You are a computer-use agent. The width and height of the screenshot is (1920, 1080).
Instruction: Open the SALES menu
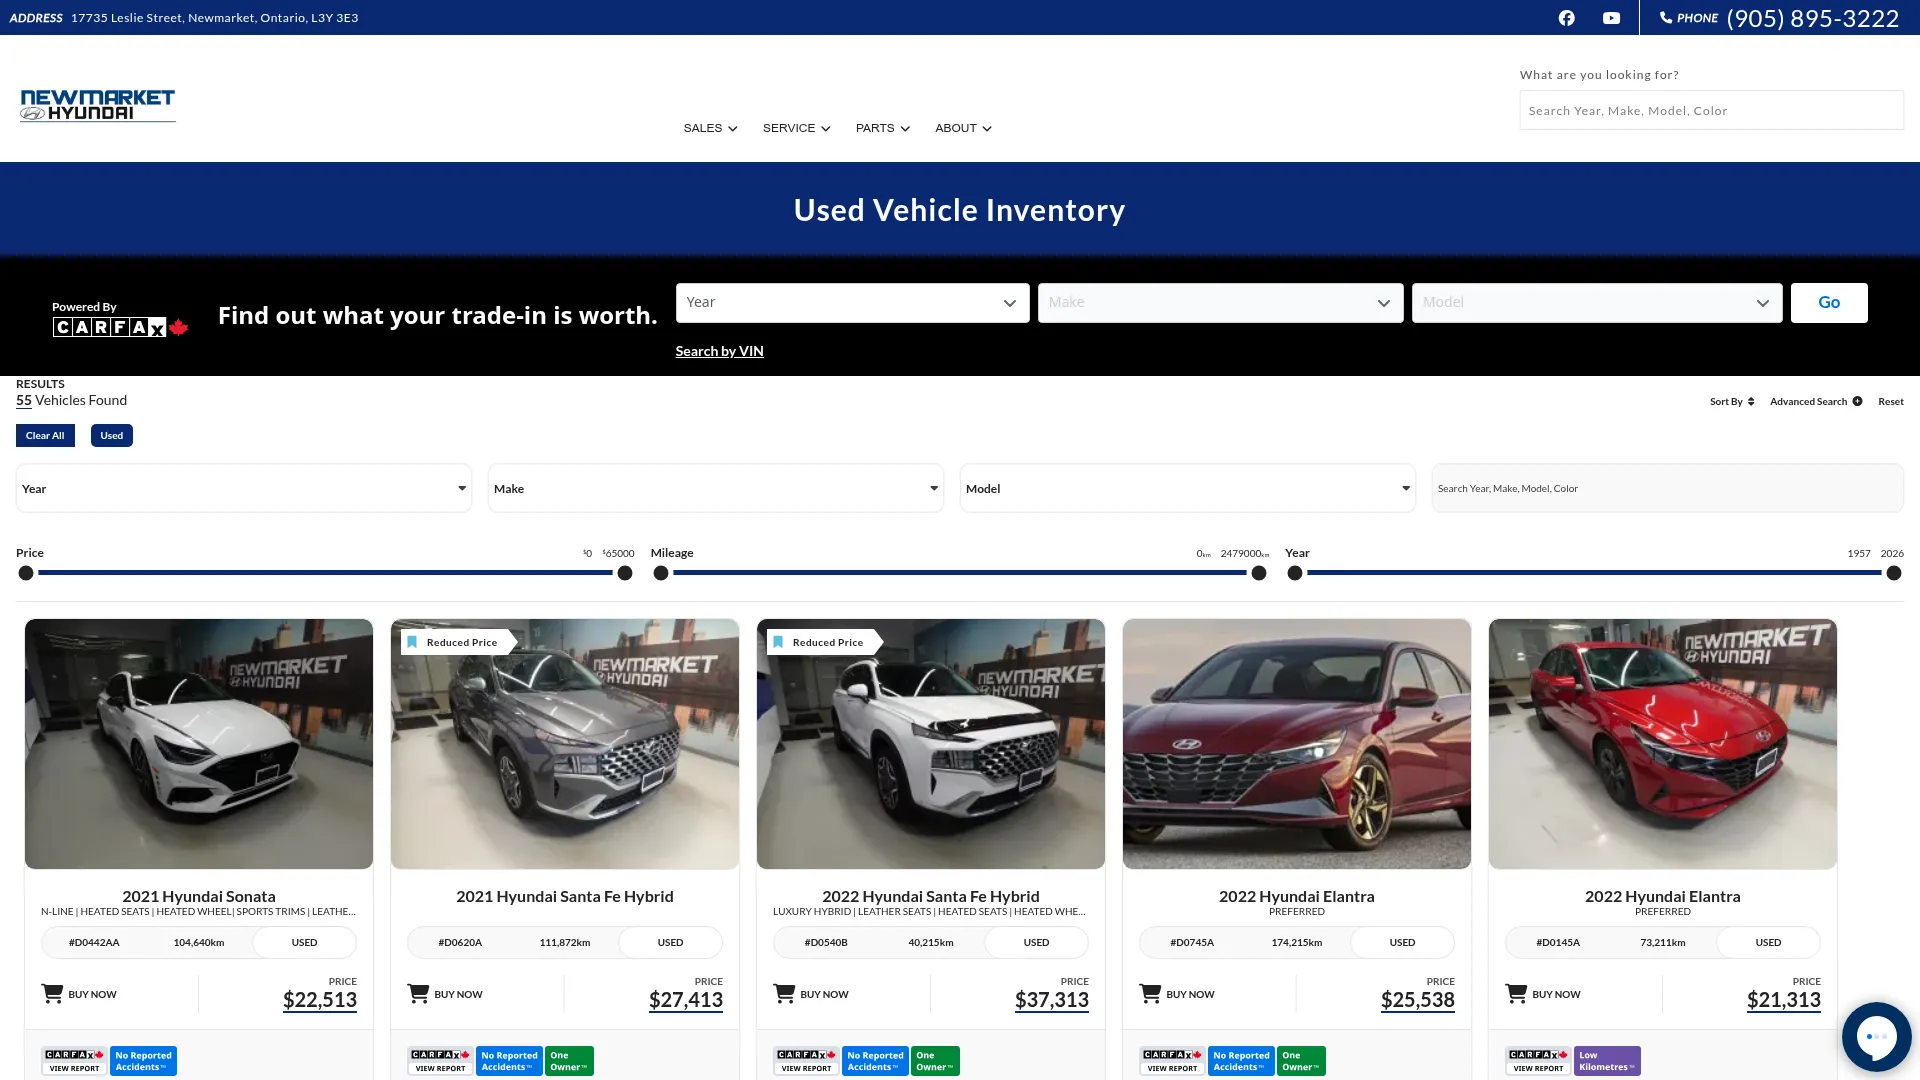click(710, 128)
